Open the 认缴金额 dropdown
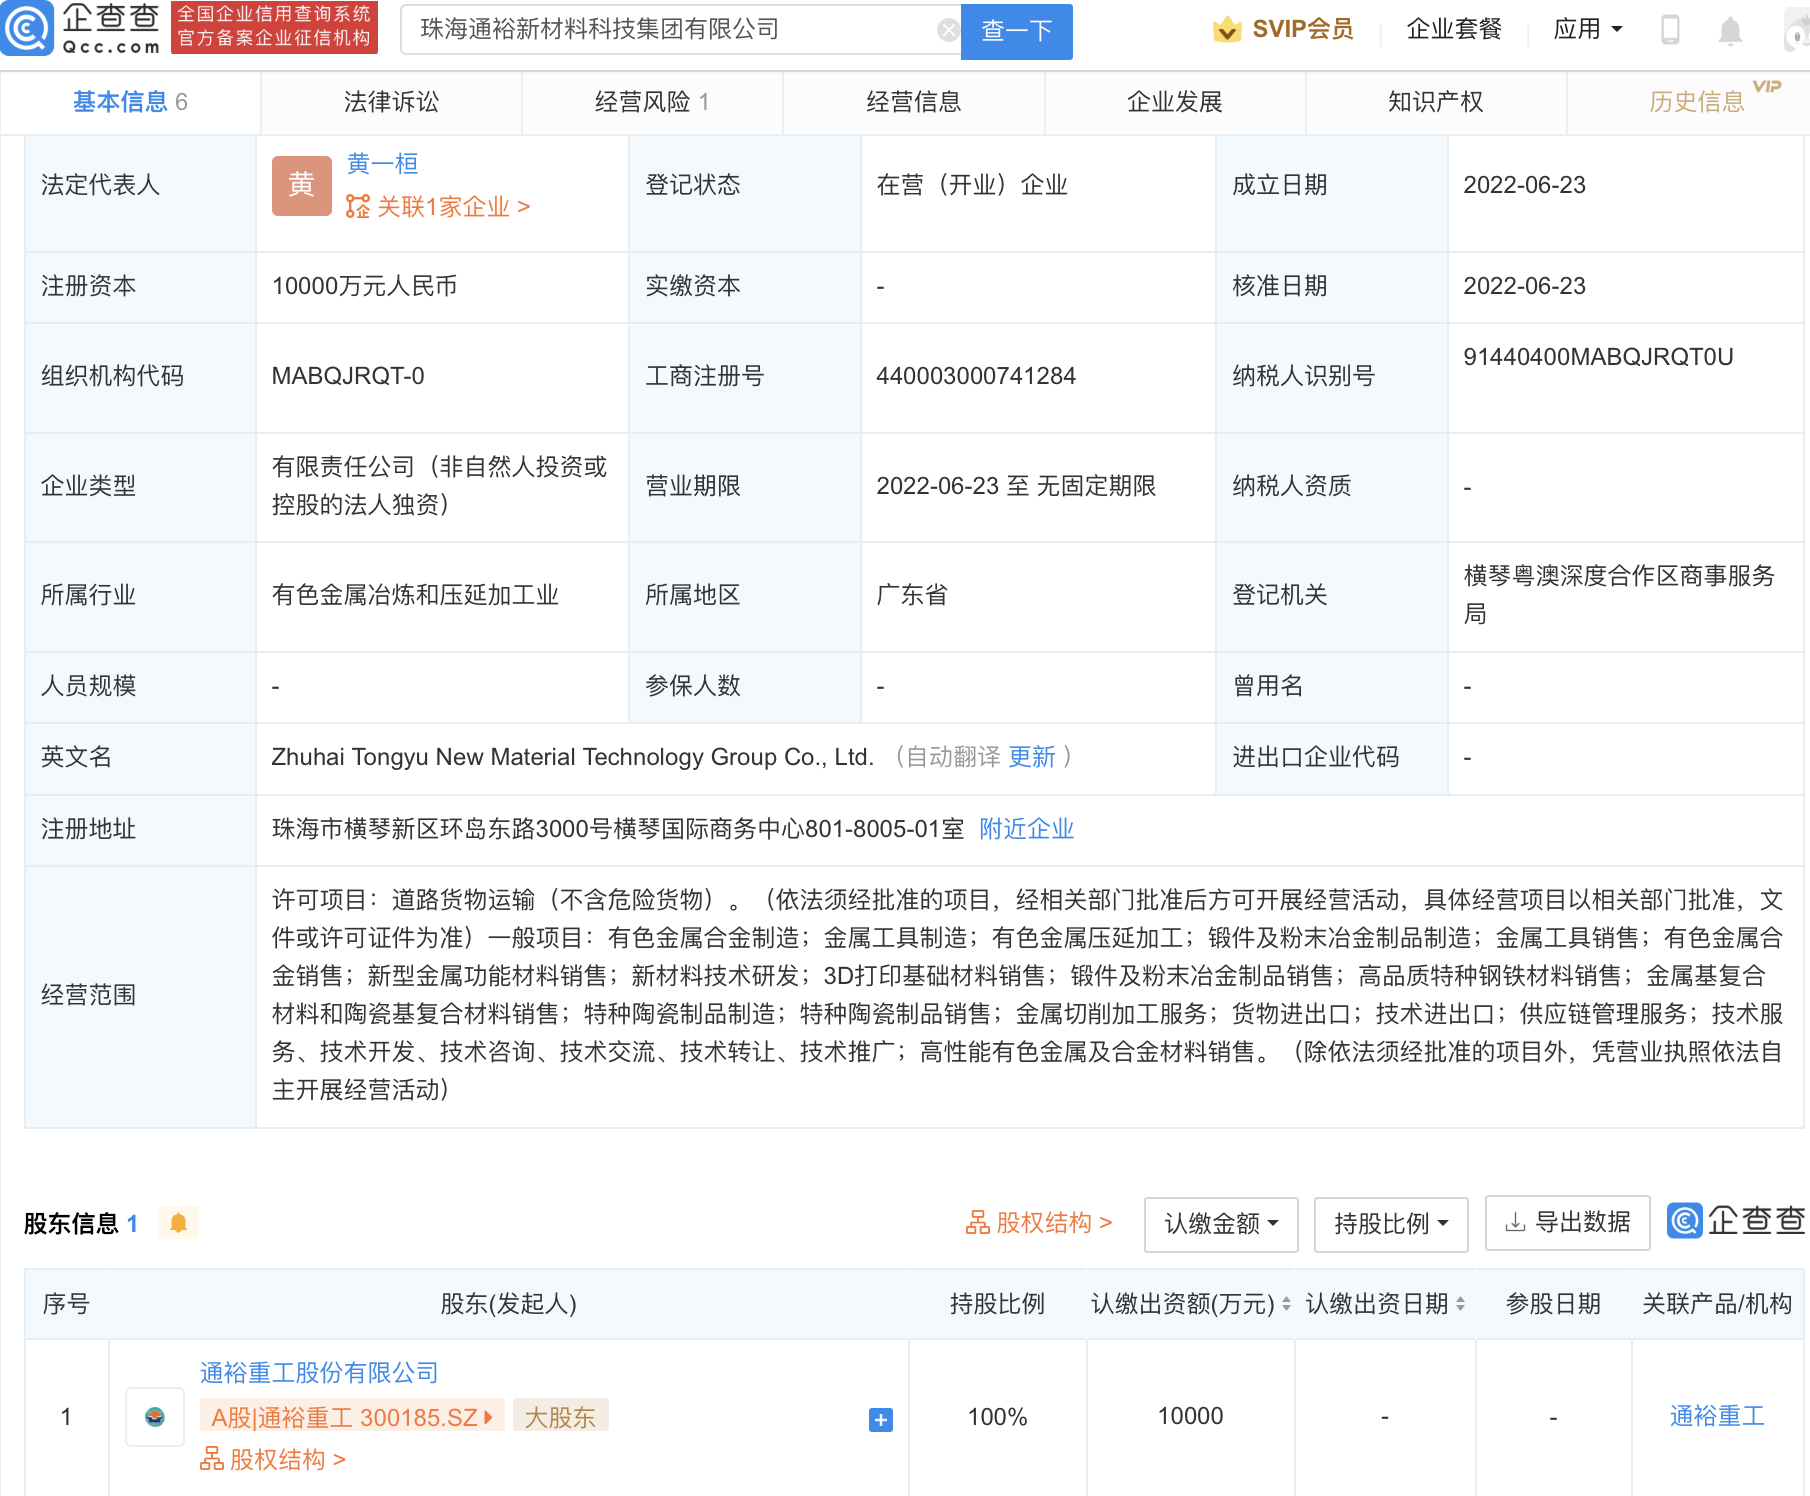The width and height of the screenshot is (1810, 1496). (x=1221, y=1224)
